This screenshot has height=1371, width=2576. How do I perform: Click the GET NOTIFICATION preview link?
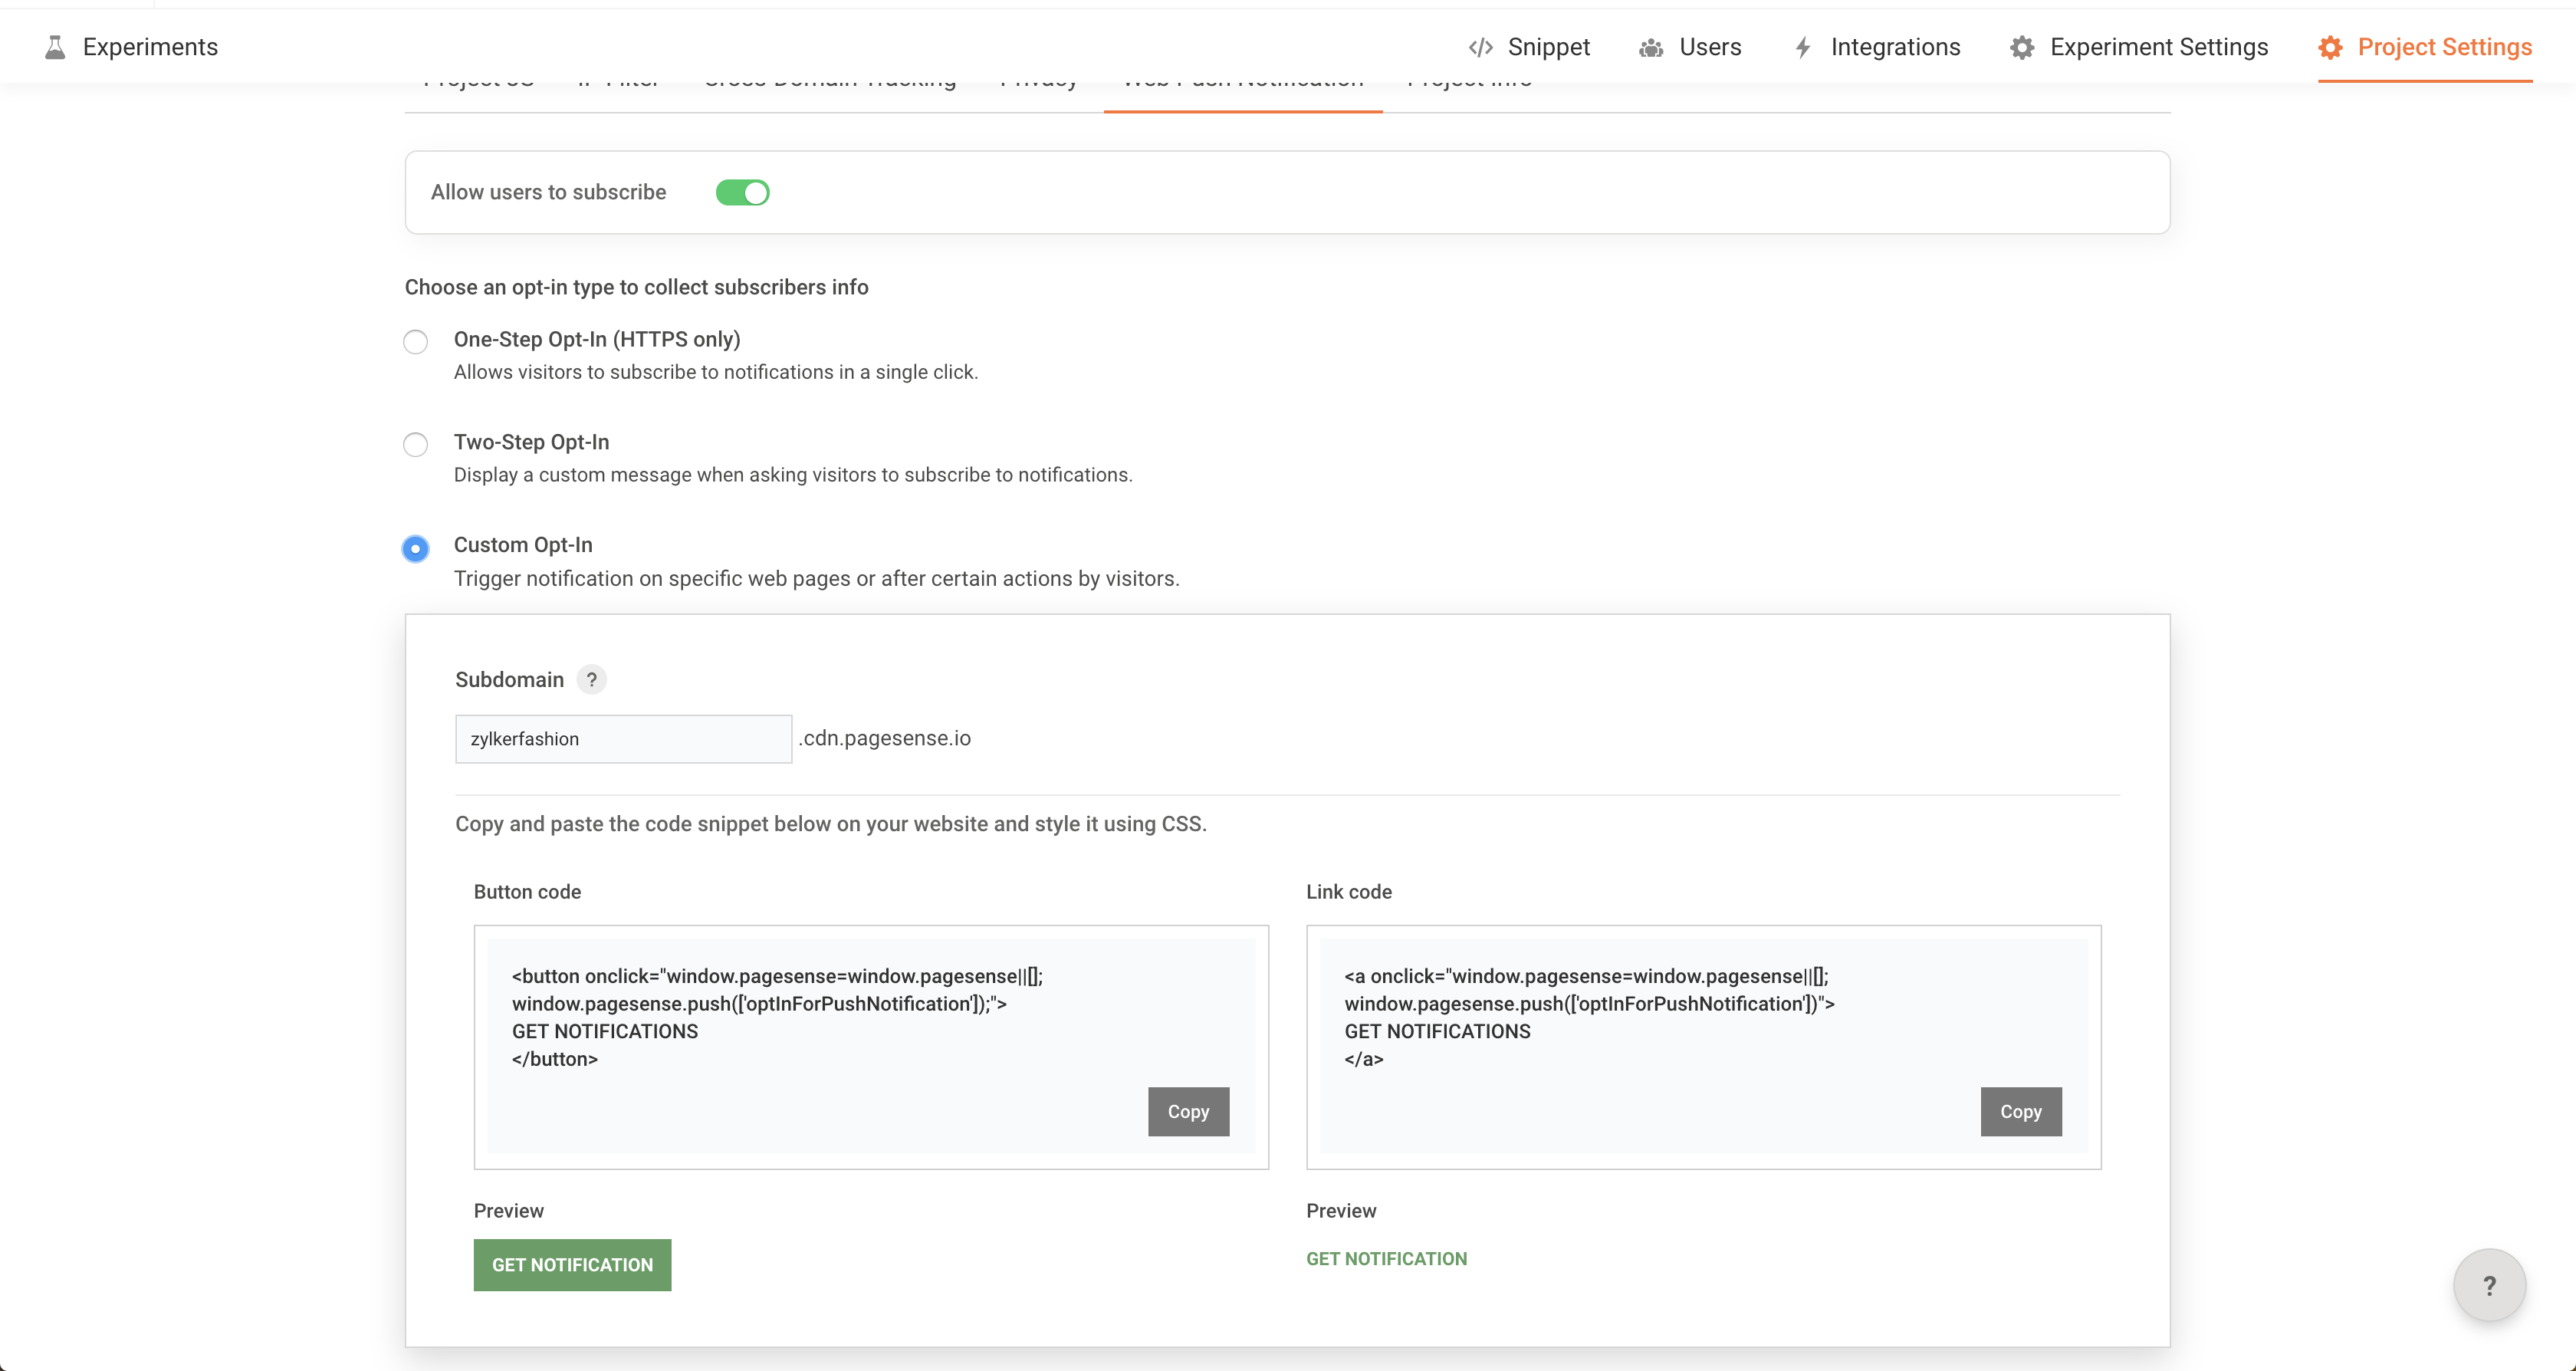pos(1386,1259)
